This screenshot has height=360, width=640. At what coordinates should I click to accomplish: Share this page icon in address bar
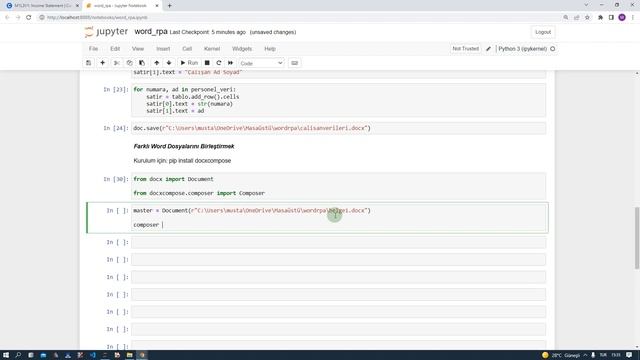[576, 18]
